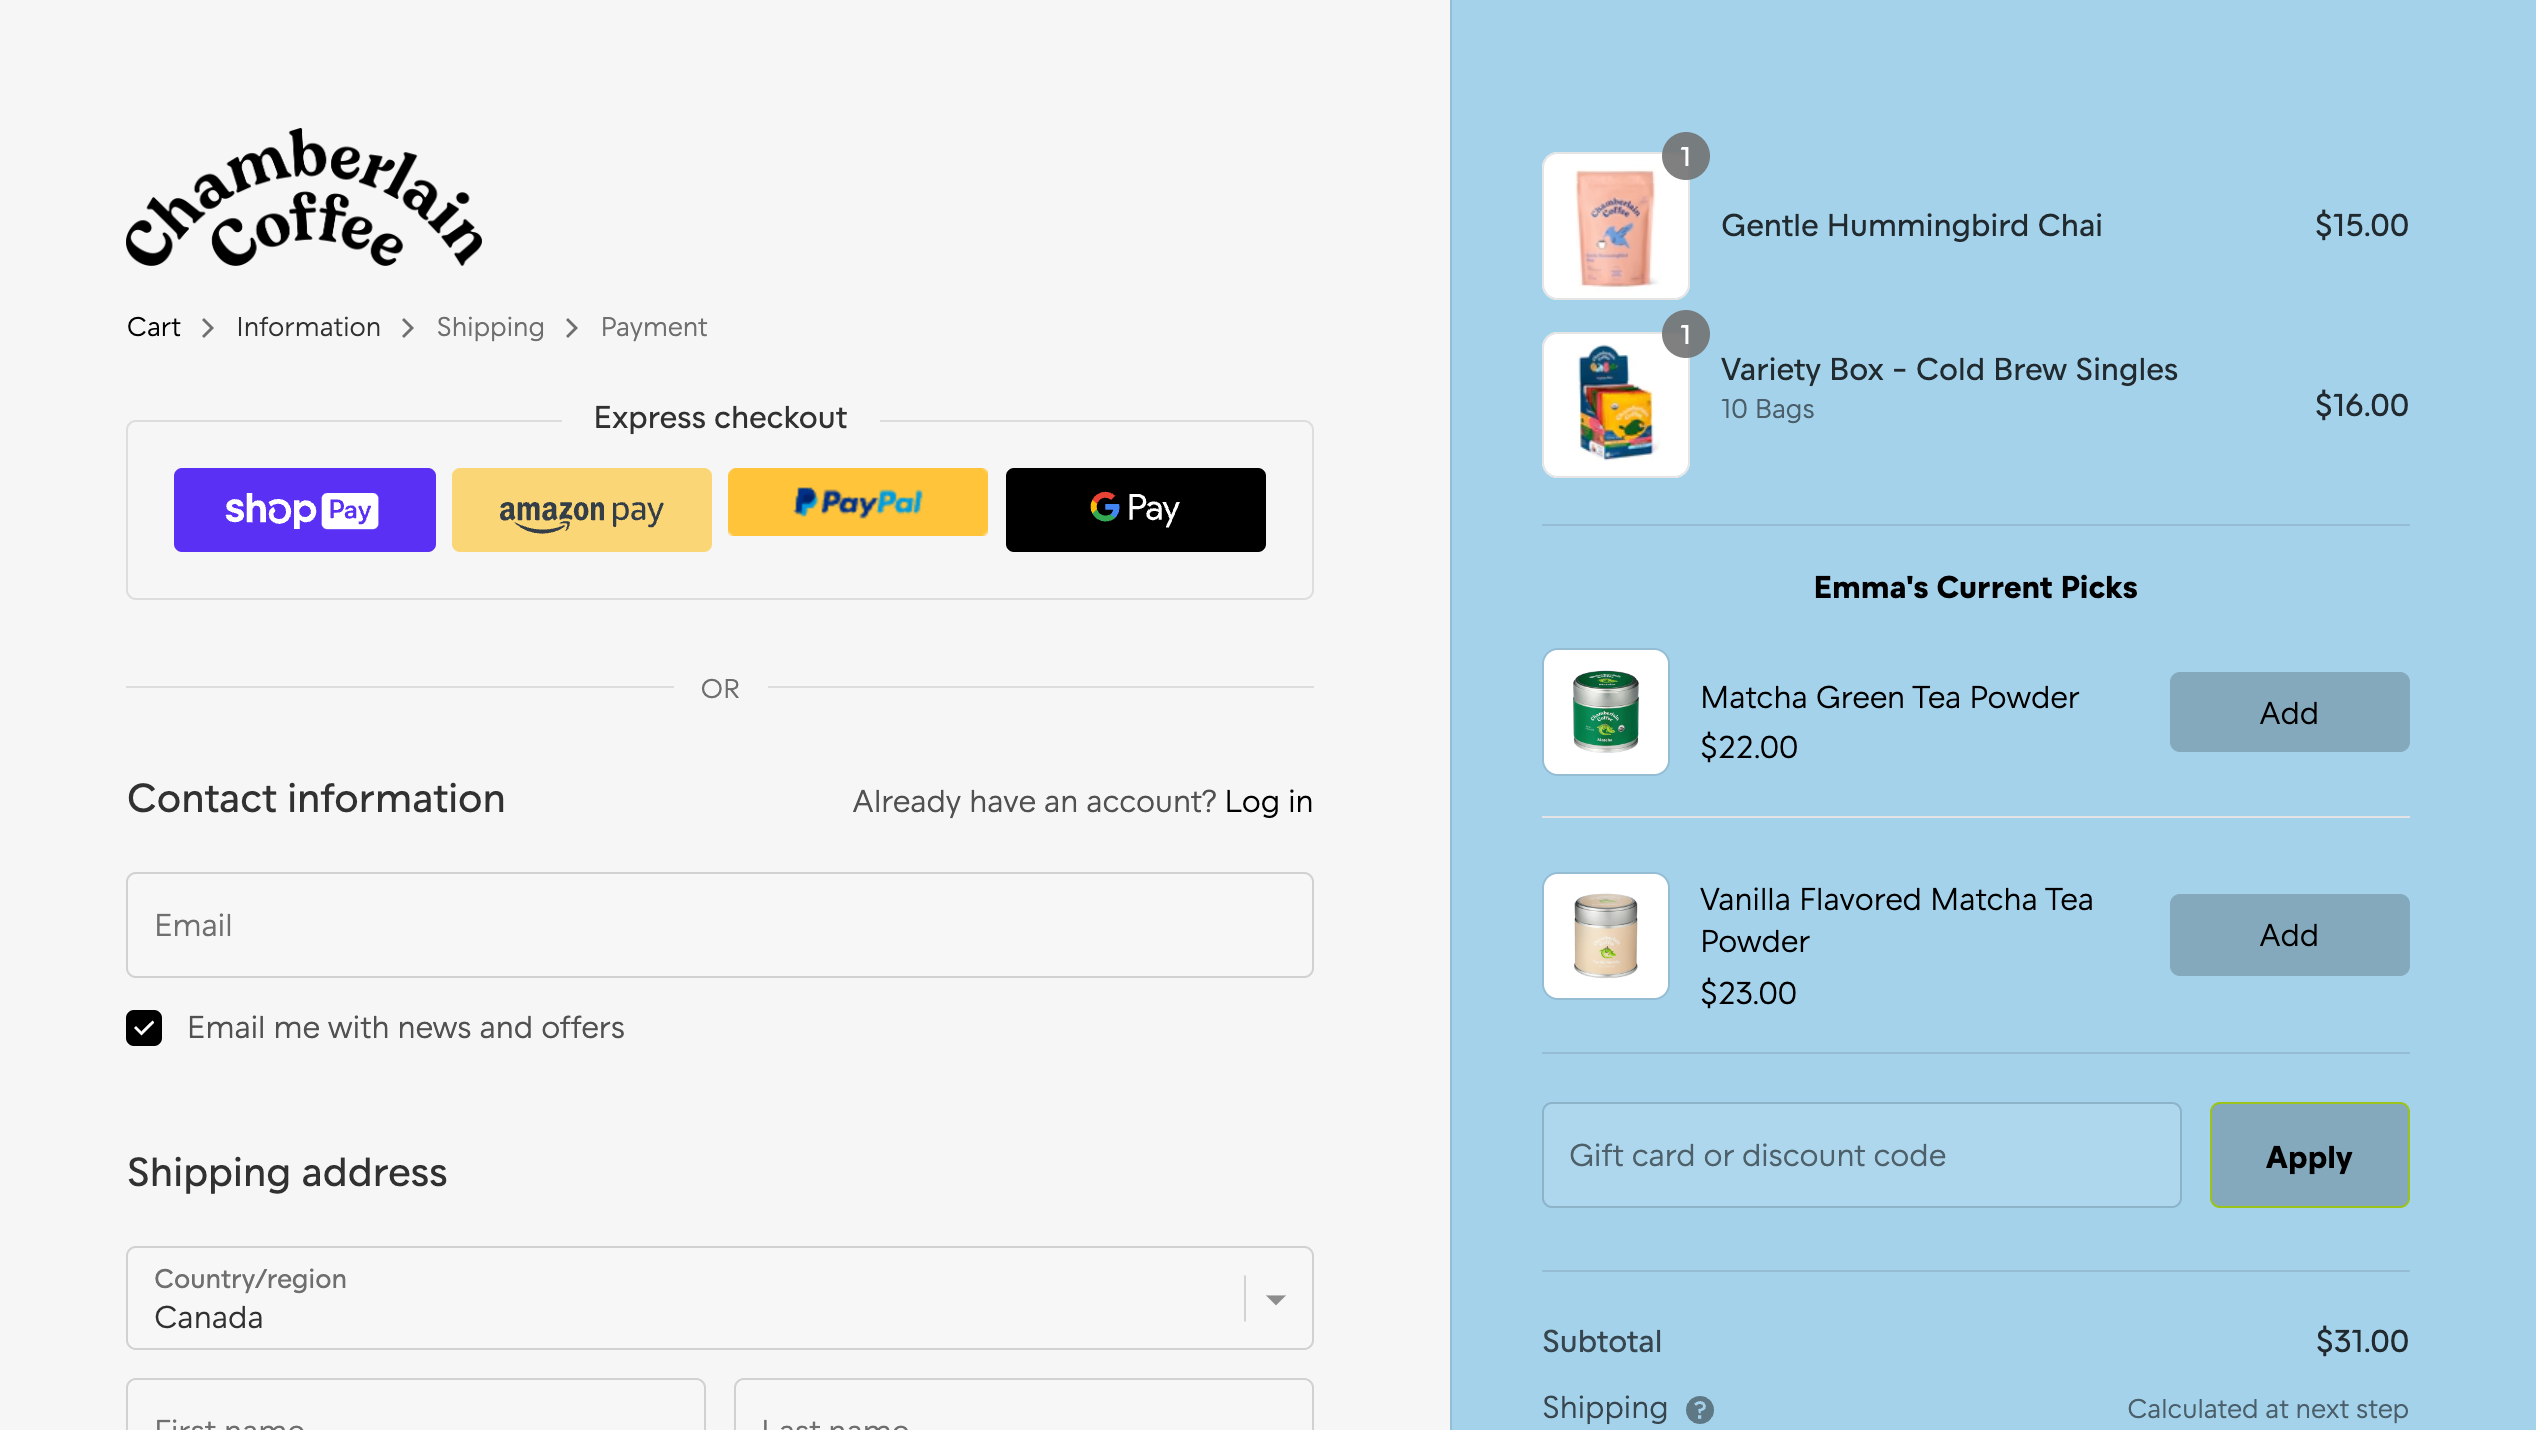This screenshot has width=2536, height=1430.
Task: Click 'Variety Box - Cold Brew Singles' text
Action: (x=1949, y=369)
